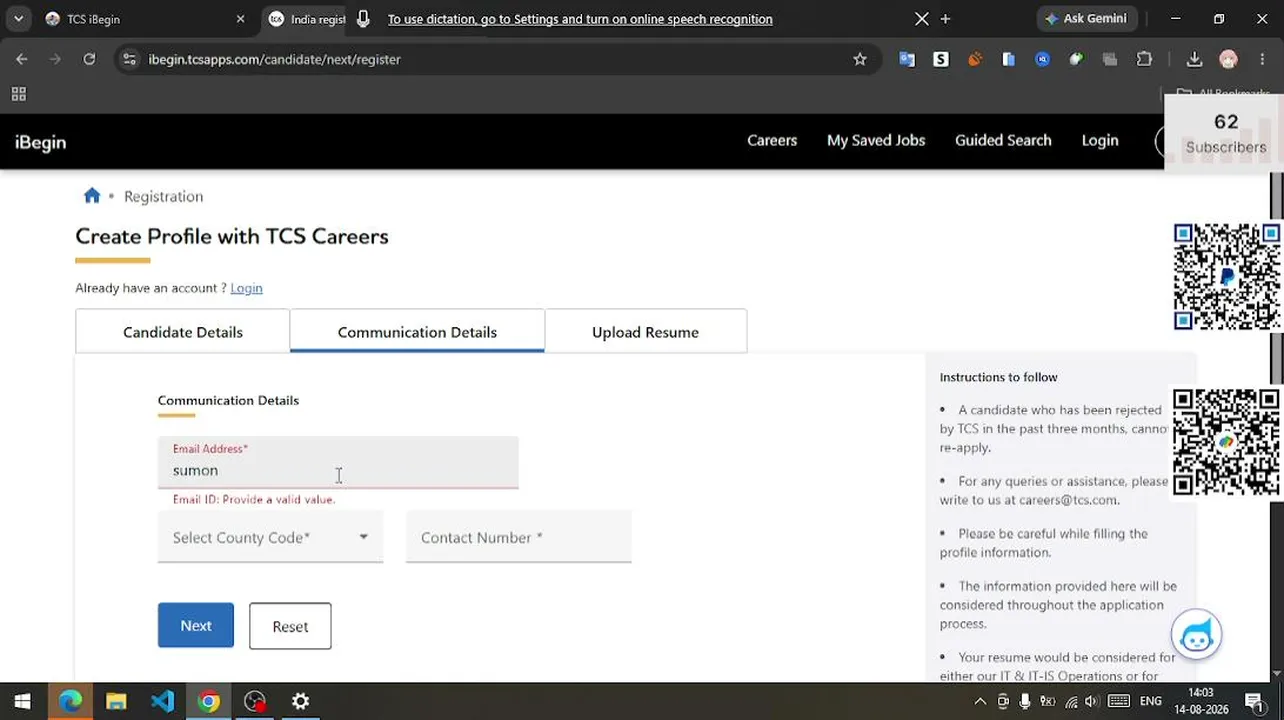
Task: Open a new browser tab
Action: (946, 19)
